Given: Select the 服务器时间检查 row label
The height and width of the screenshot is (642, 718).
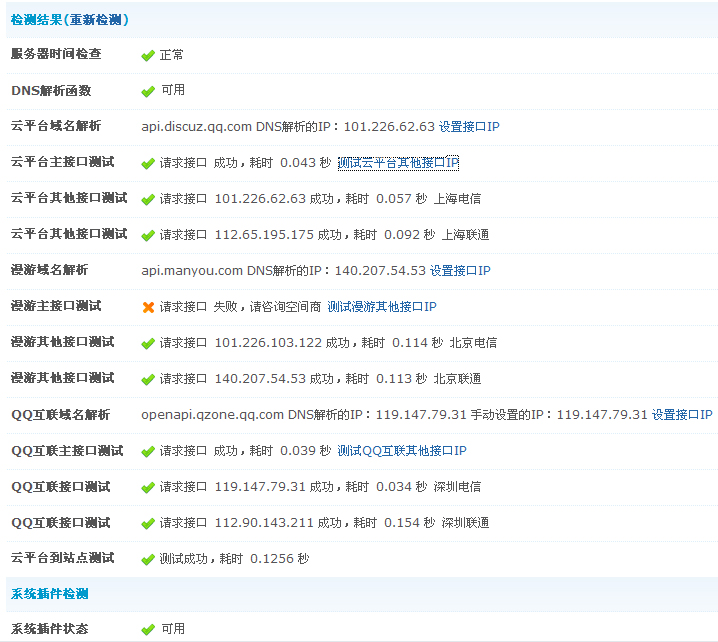Looking at the screenshot, I should 56,54.
